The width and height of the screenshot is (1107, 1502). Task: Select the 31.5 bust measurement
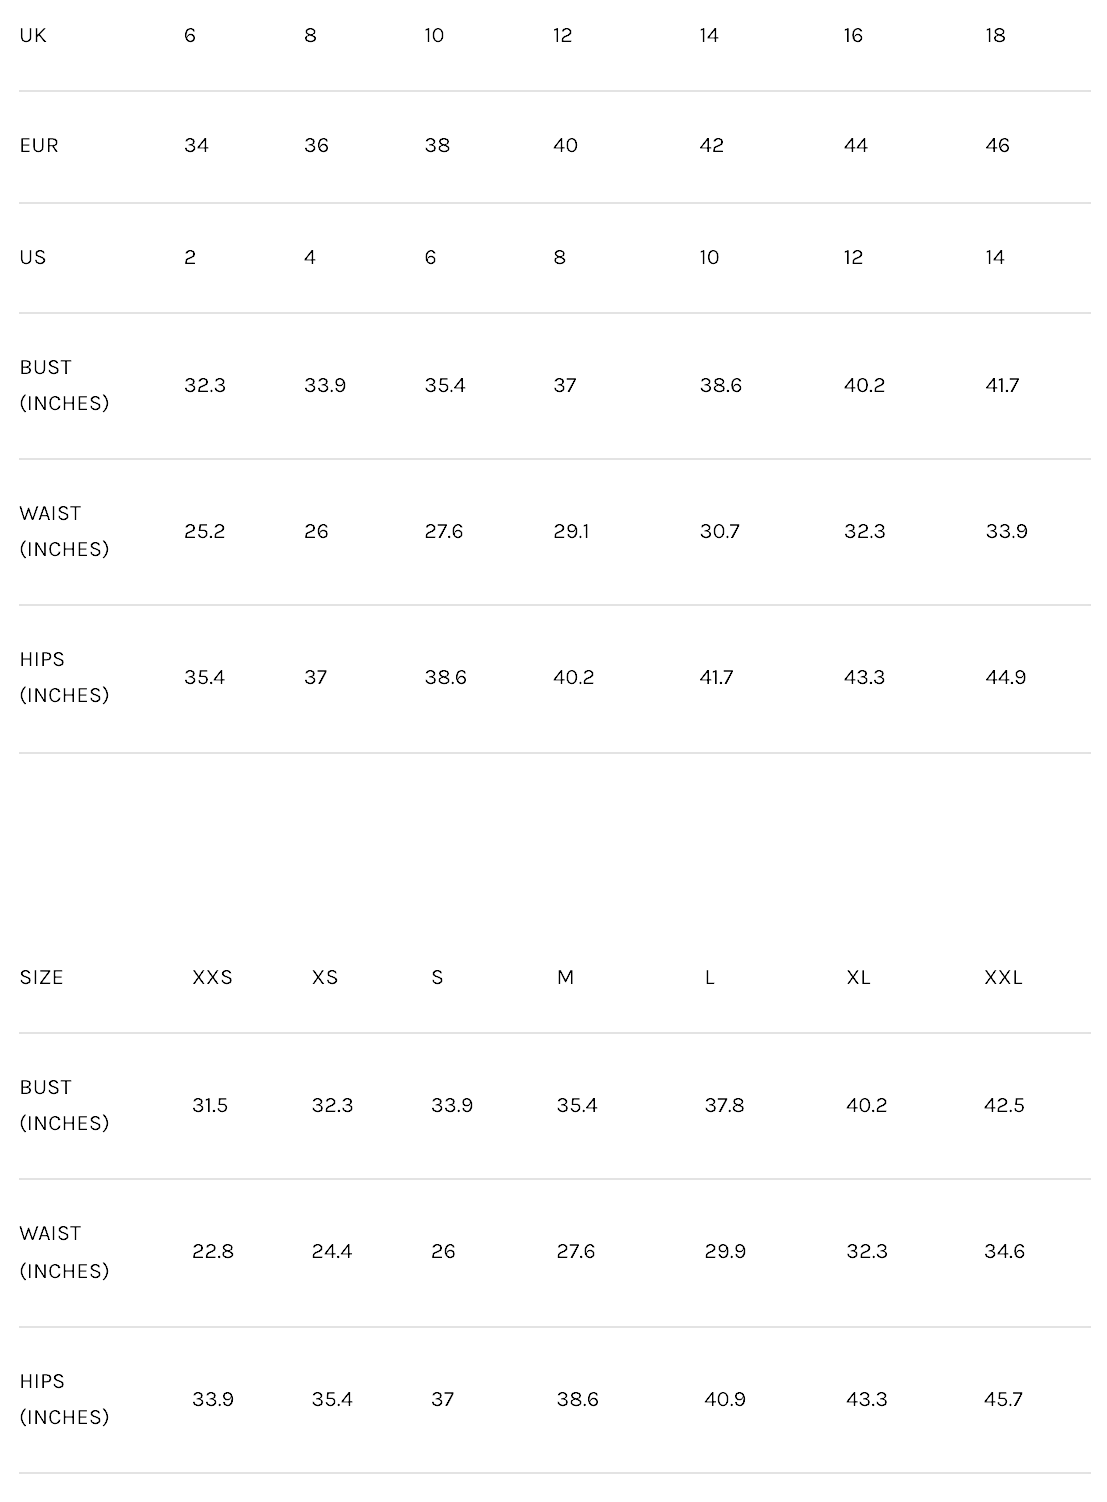click(210, 1106)
